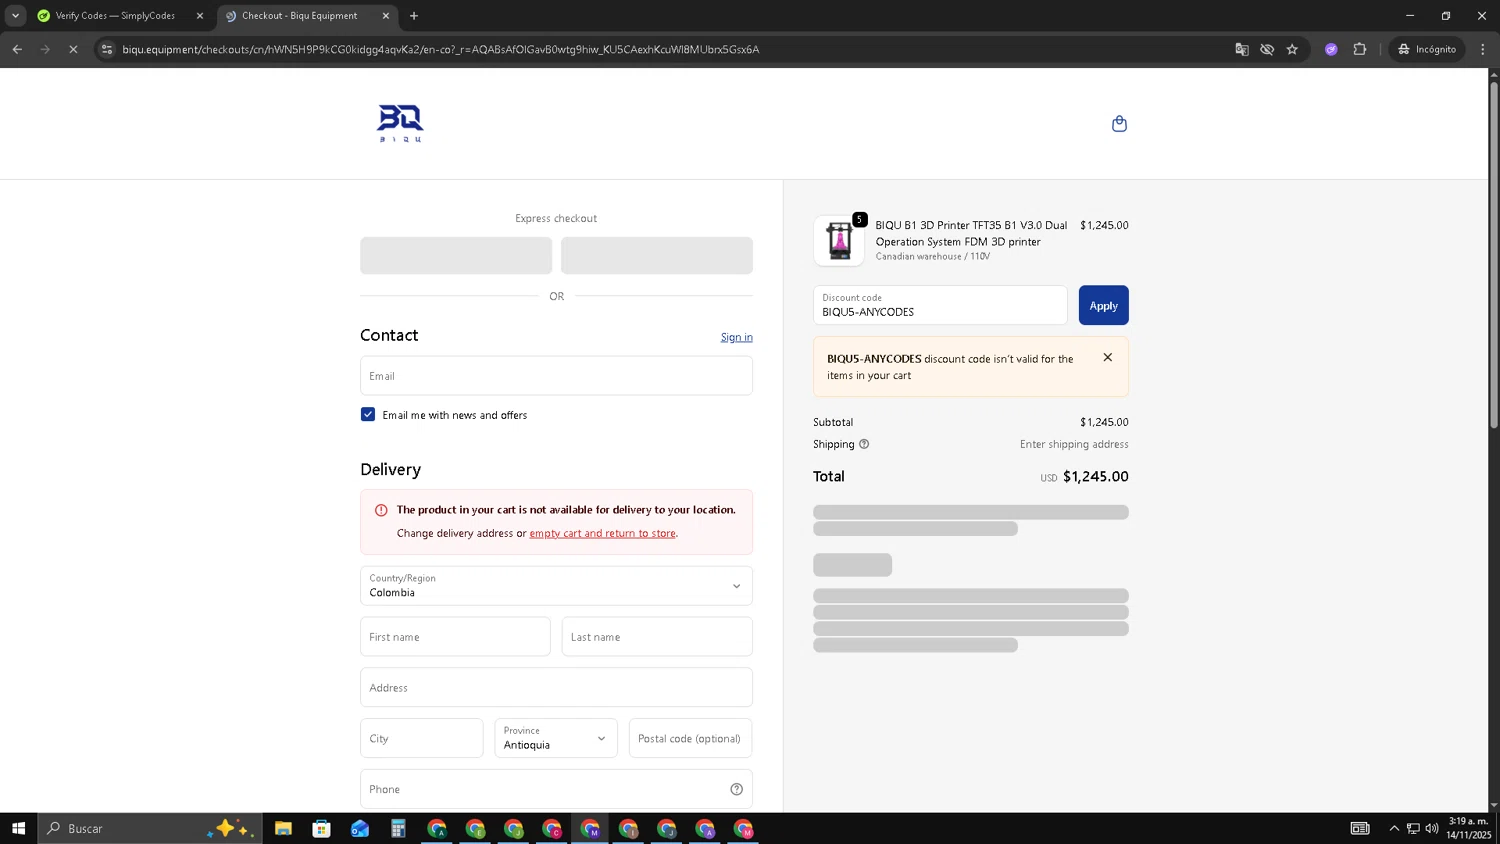Bookmark this page with star icon

1292,49
